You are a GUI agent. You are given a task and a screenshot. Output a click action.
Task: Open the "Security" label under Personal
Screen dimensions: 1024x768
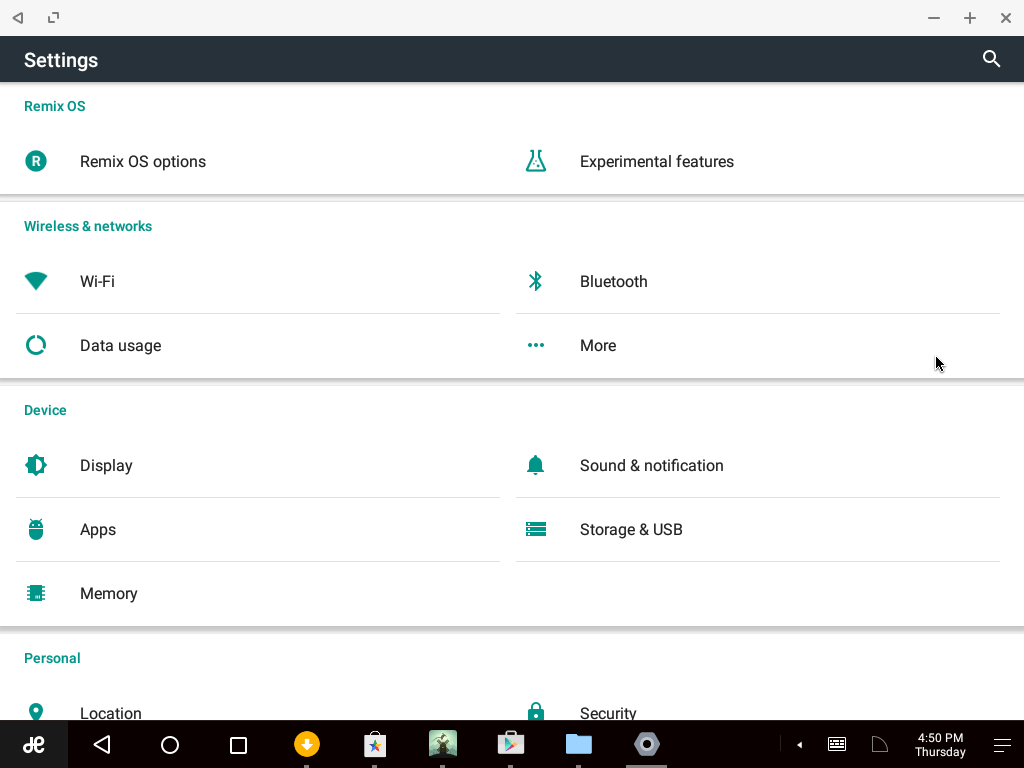click(x=608, y=713)
